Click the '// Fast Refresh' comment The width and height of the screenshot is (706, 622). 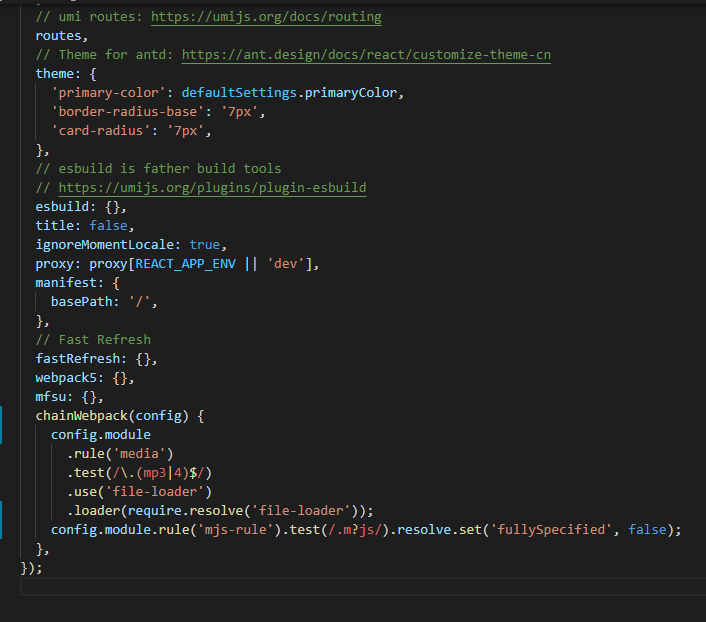tap(93, 340)
